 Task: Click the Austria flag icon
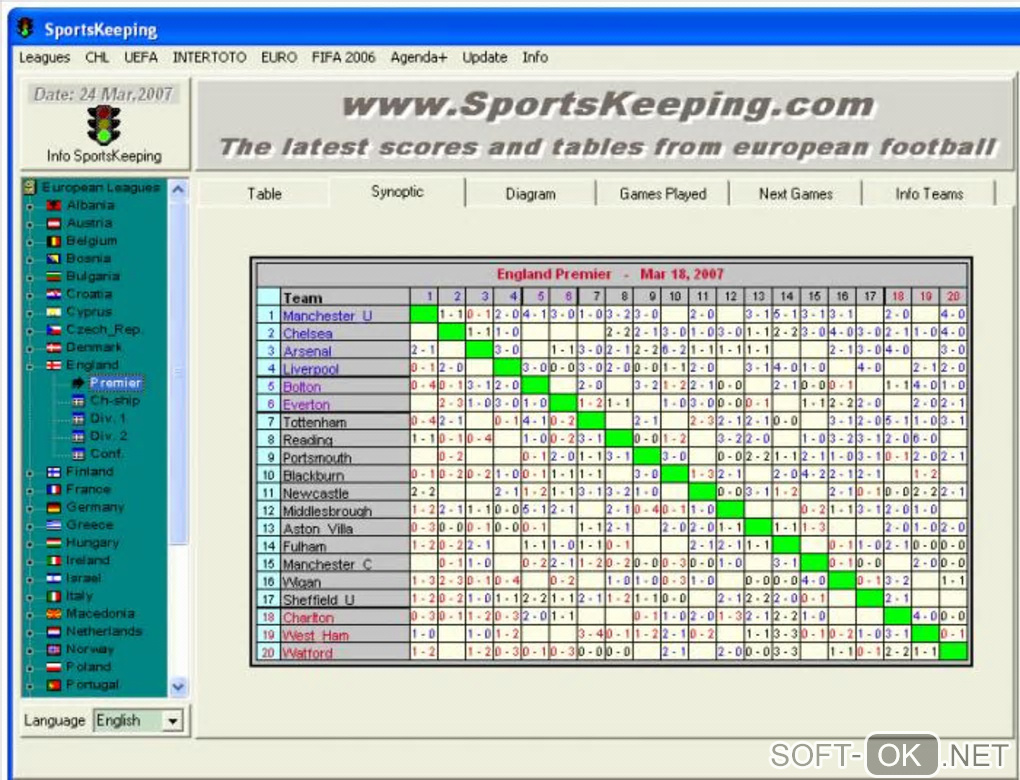click(54, 223)
